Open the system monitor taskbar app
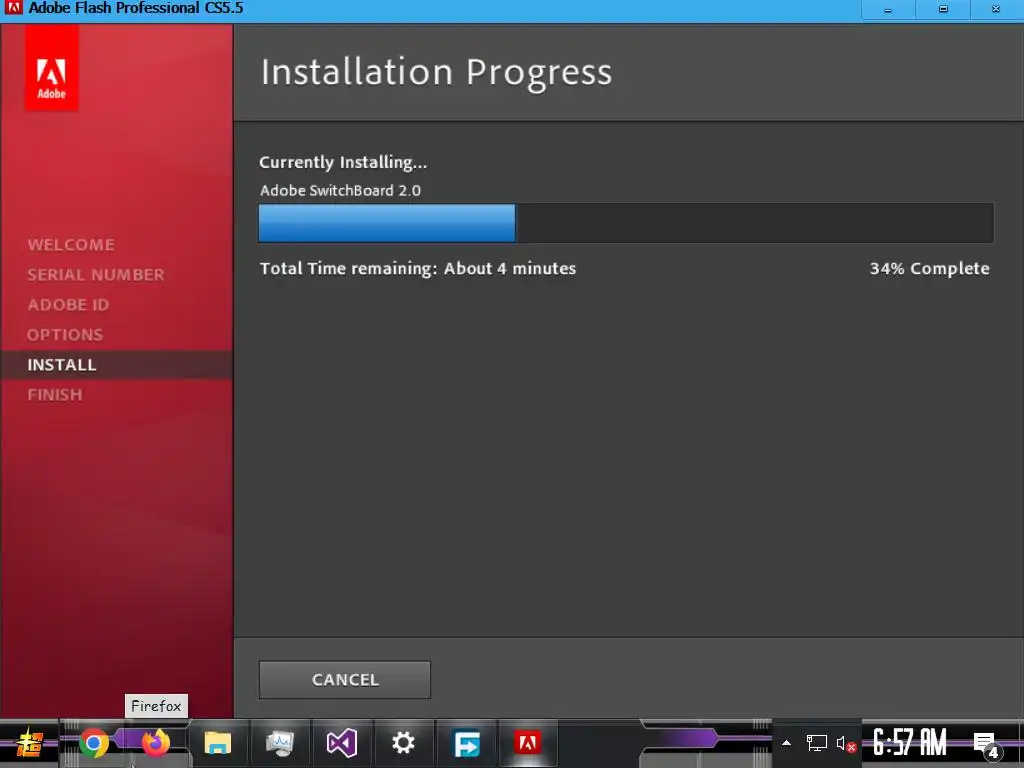 pyautogui.click(x=280, y=743)
